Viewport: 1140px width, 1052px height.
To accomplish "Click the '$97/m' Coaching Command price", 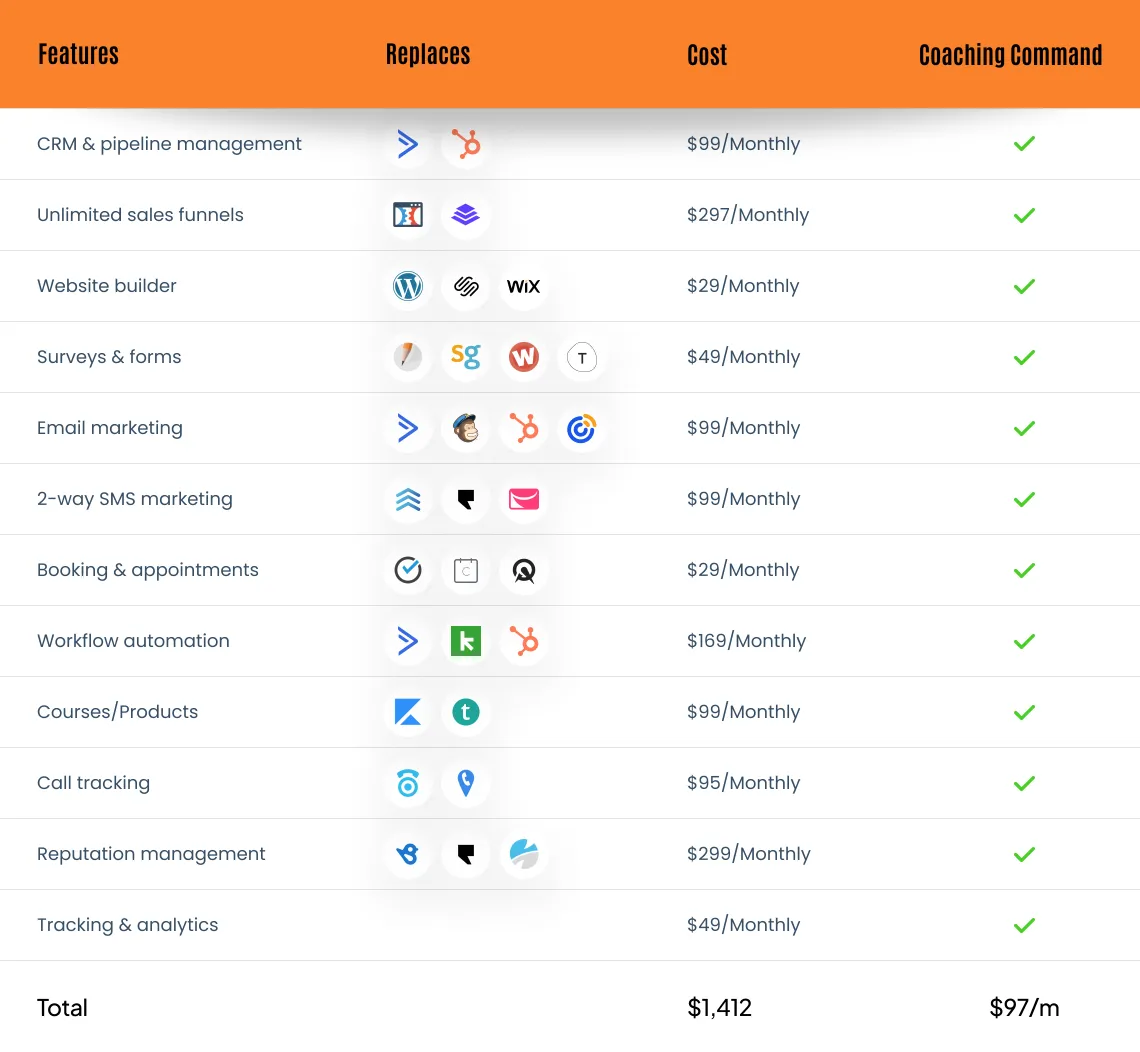I will pos(1024,1008).
